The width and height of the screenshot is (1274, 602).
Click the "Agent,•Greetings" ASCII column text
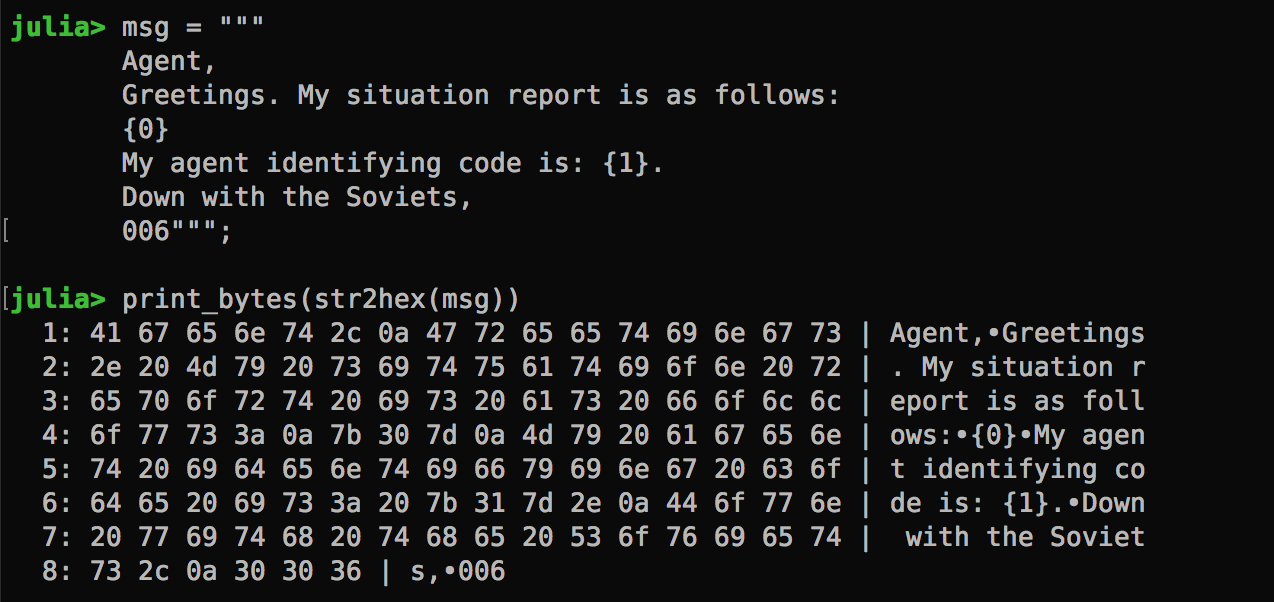point(1016,333)
